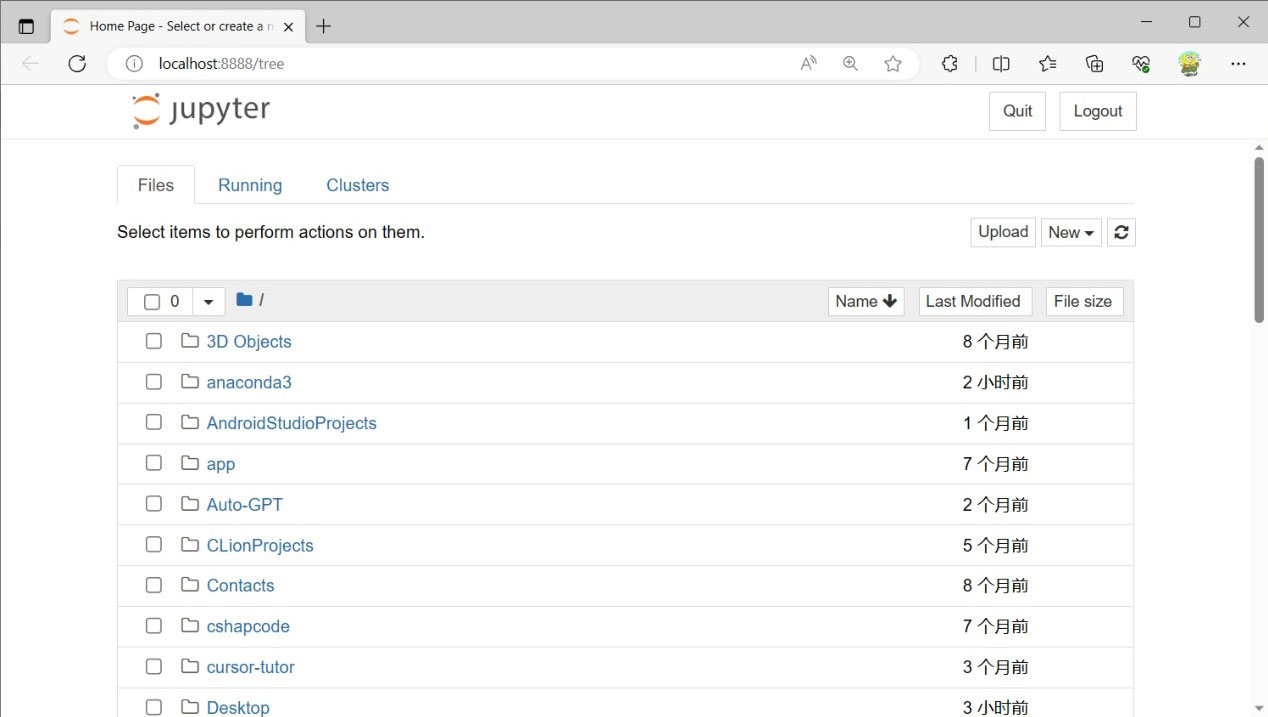Click folder icon beside the app row
The height and width of the screenshot is (717, 1268).
click(x=190, y=463)
